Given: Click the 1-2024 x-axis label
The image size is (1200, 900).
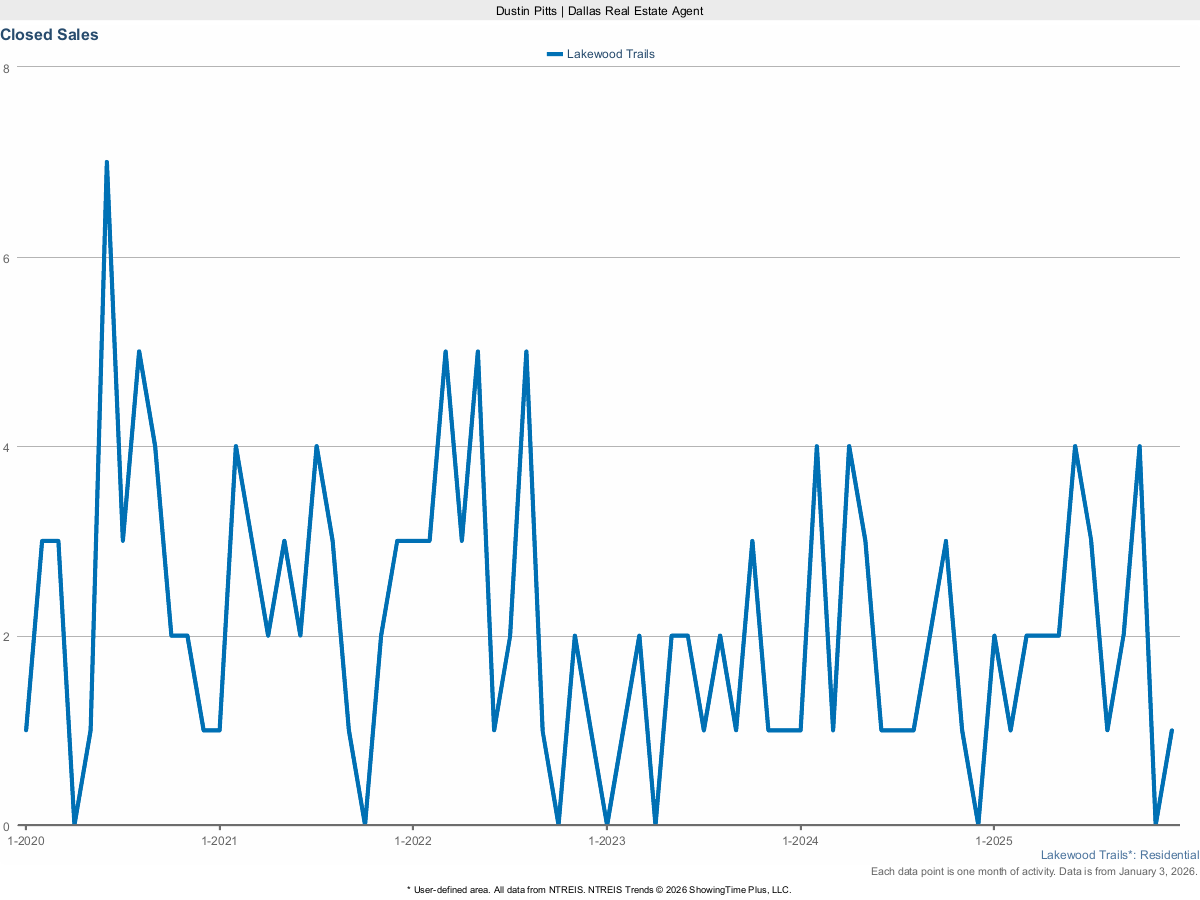Looking at the screenshot, I should [x=800, y=840].
